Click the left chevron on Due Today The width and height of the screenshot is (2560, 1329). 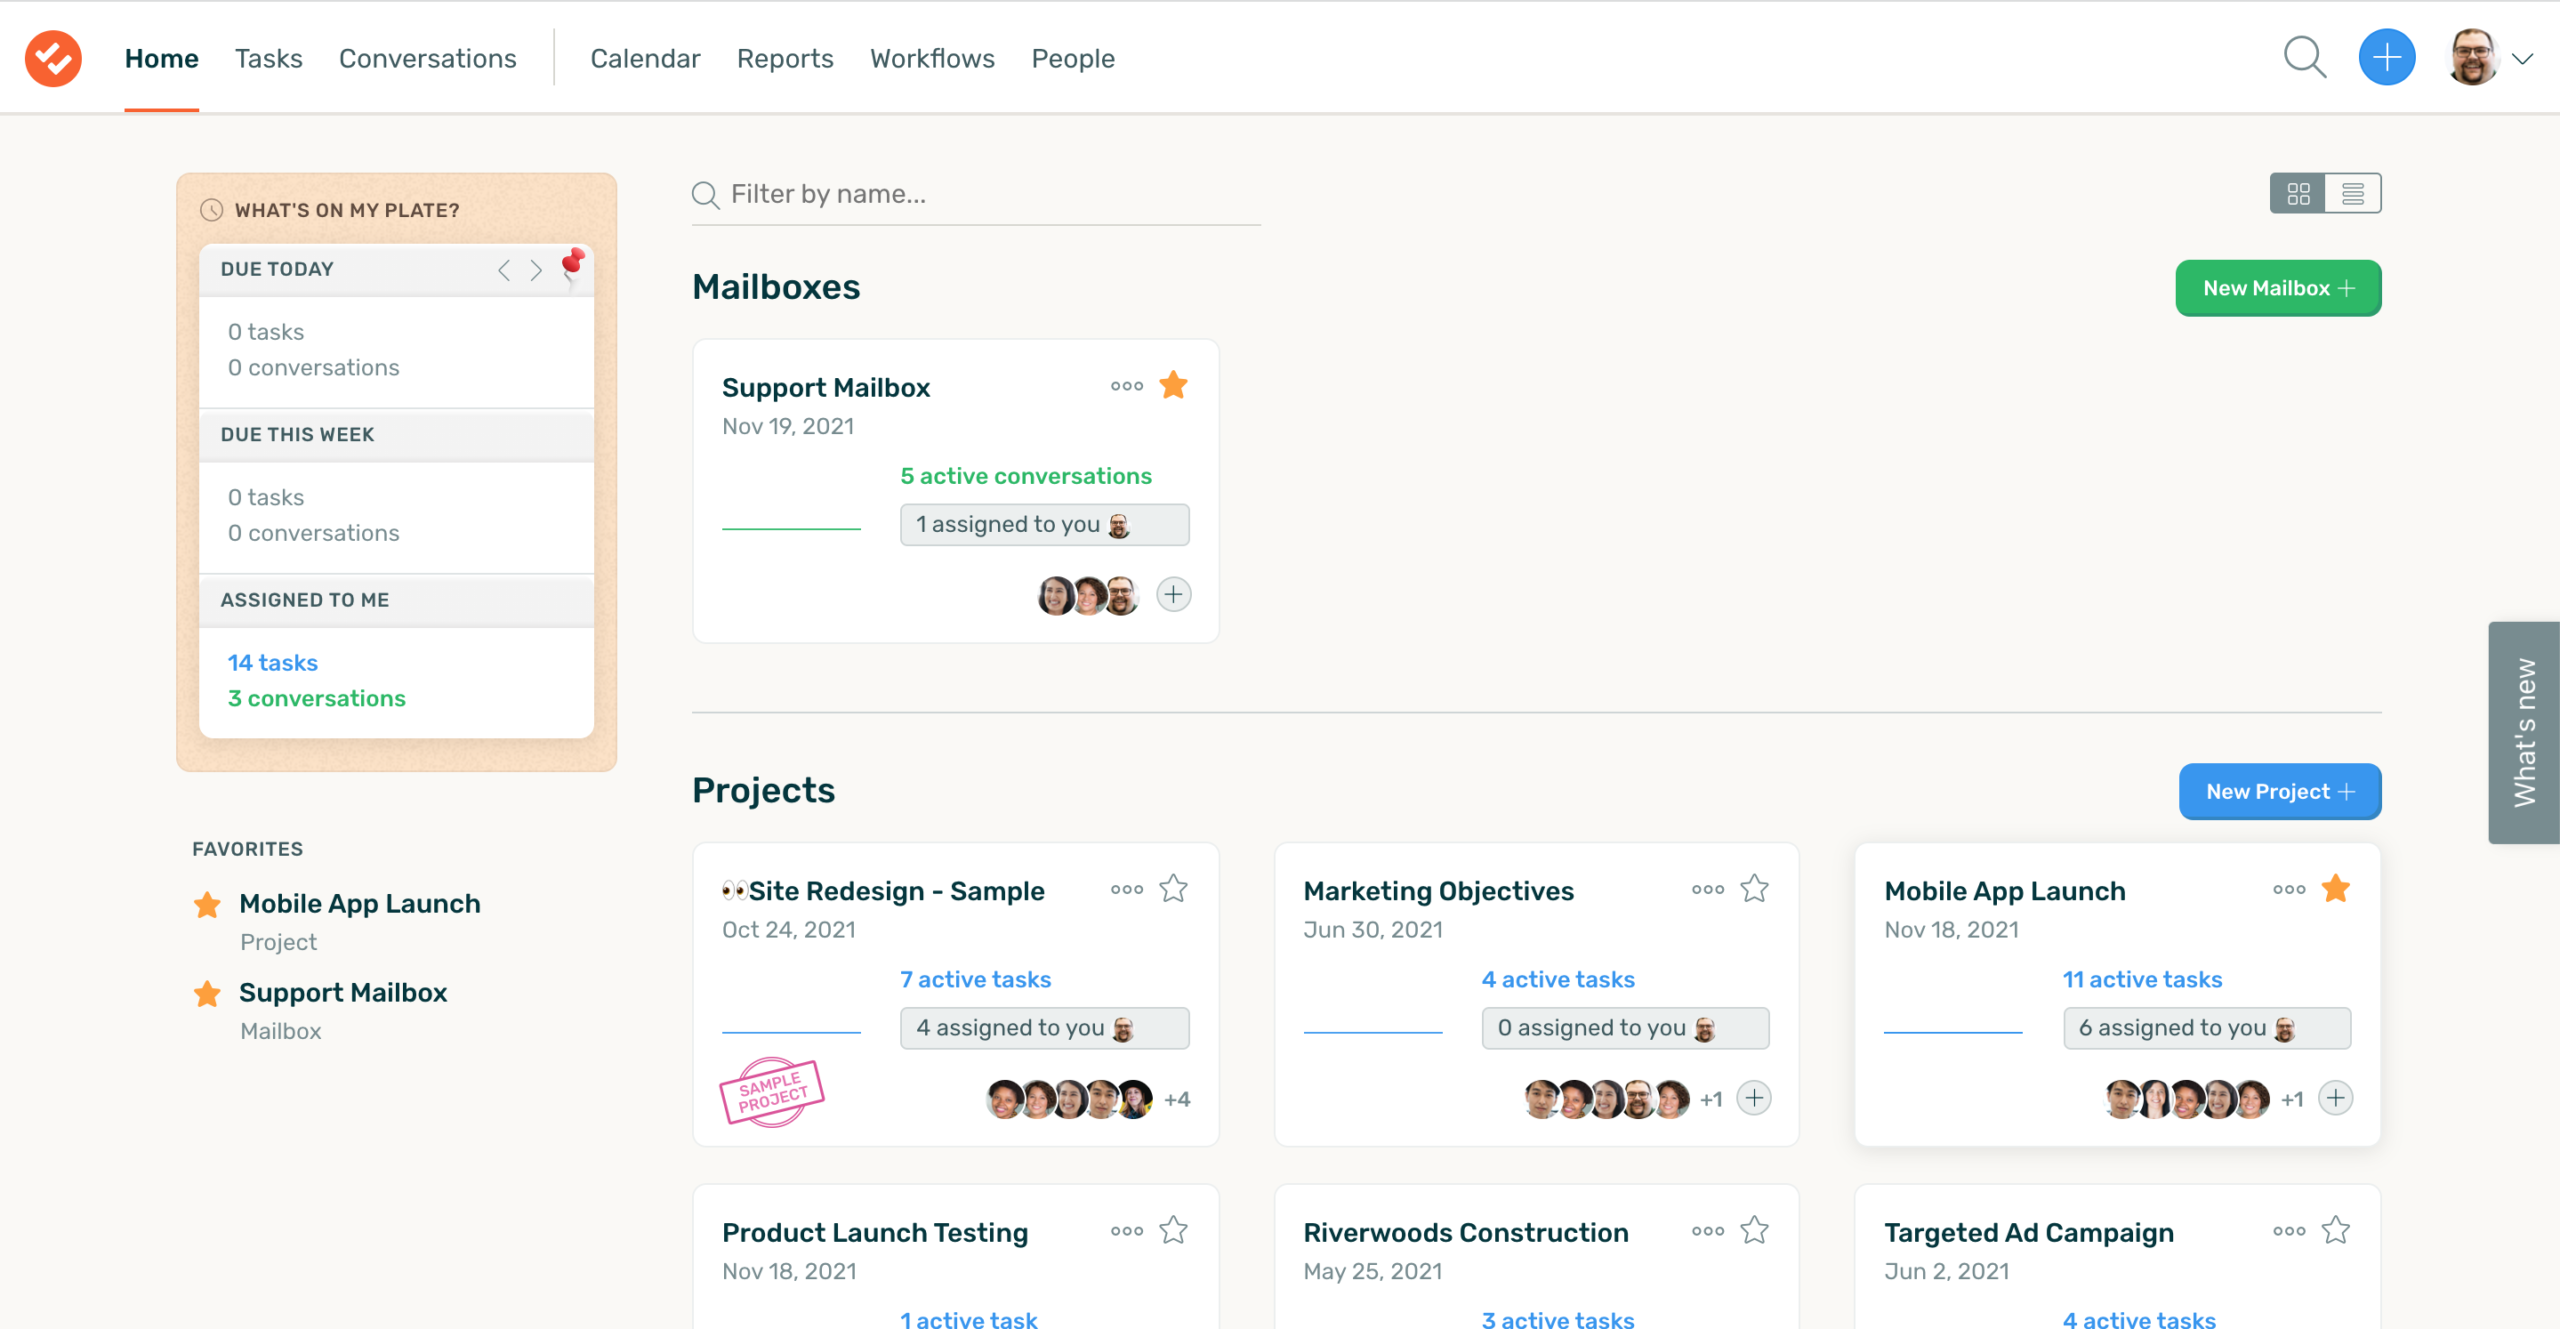(x=504, y=269)
